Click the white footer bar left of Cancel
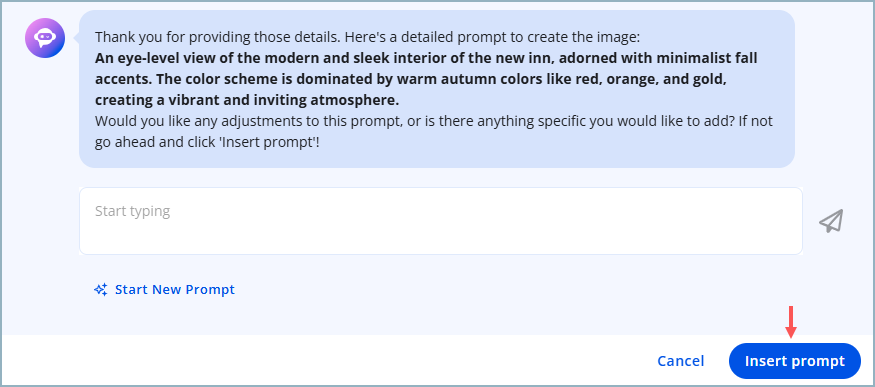Viewport: 875px width, 387px height. pos(324,361)
